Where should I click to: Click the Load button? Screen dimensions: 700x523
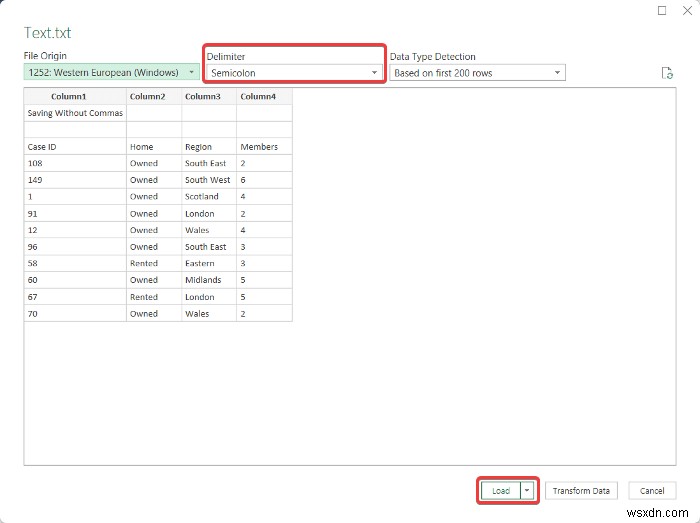[501, 490]
